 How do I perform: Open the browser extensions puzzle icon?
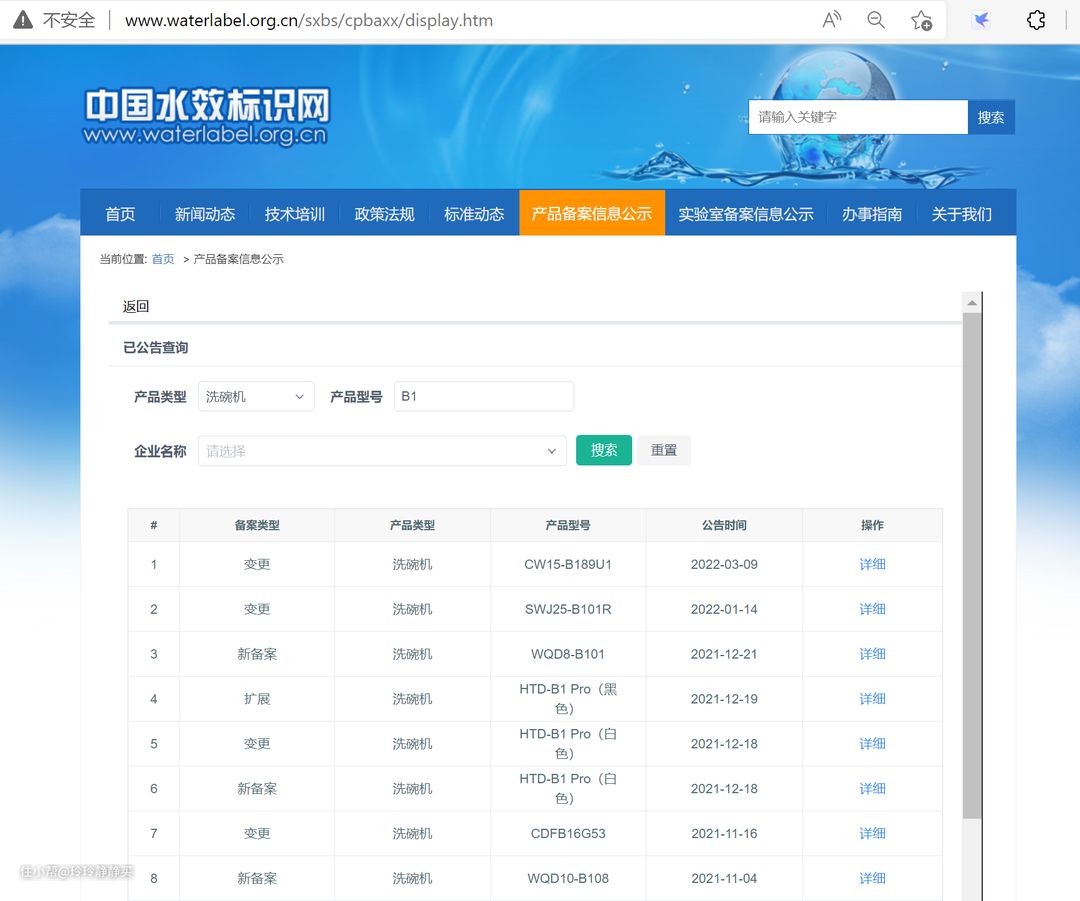(x=1036, y=20)
